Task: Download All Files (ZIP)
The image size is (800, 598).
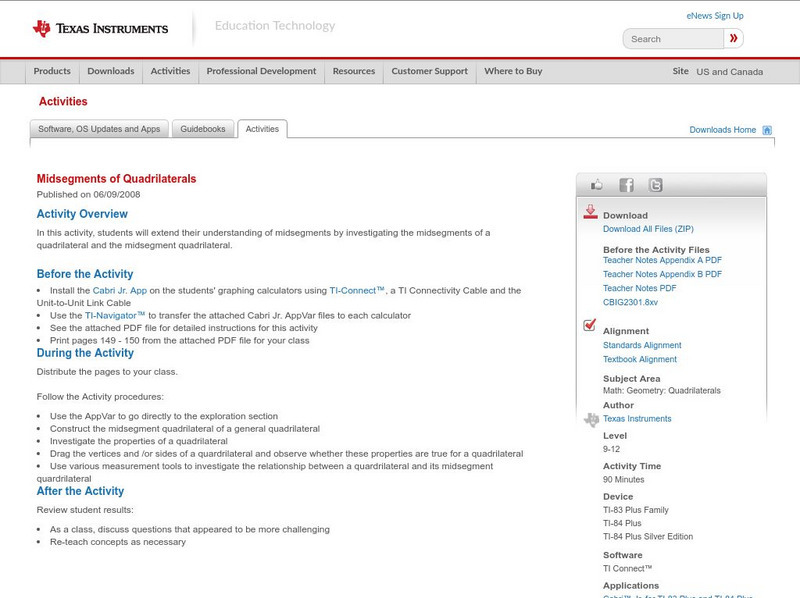Action: point(648,229)
